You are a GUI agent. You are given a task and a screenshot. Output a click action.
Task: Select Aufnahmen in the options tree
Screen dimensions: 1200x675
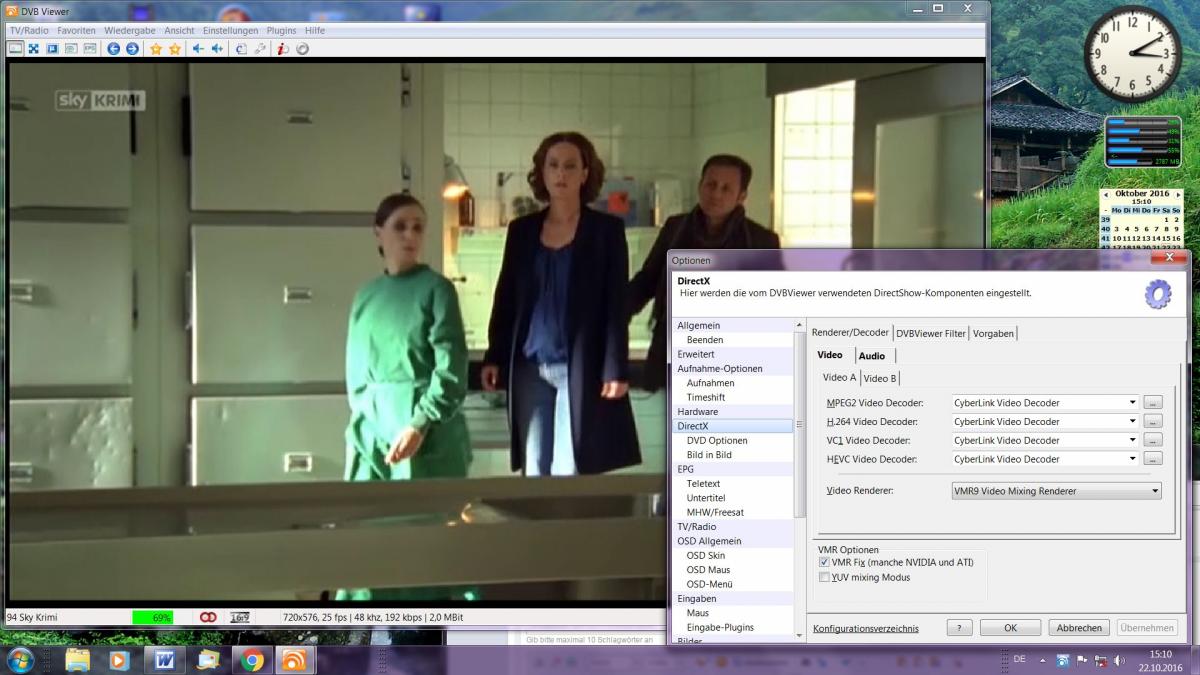pos(710,383)
